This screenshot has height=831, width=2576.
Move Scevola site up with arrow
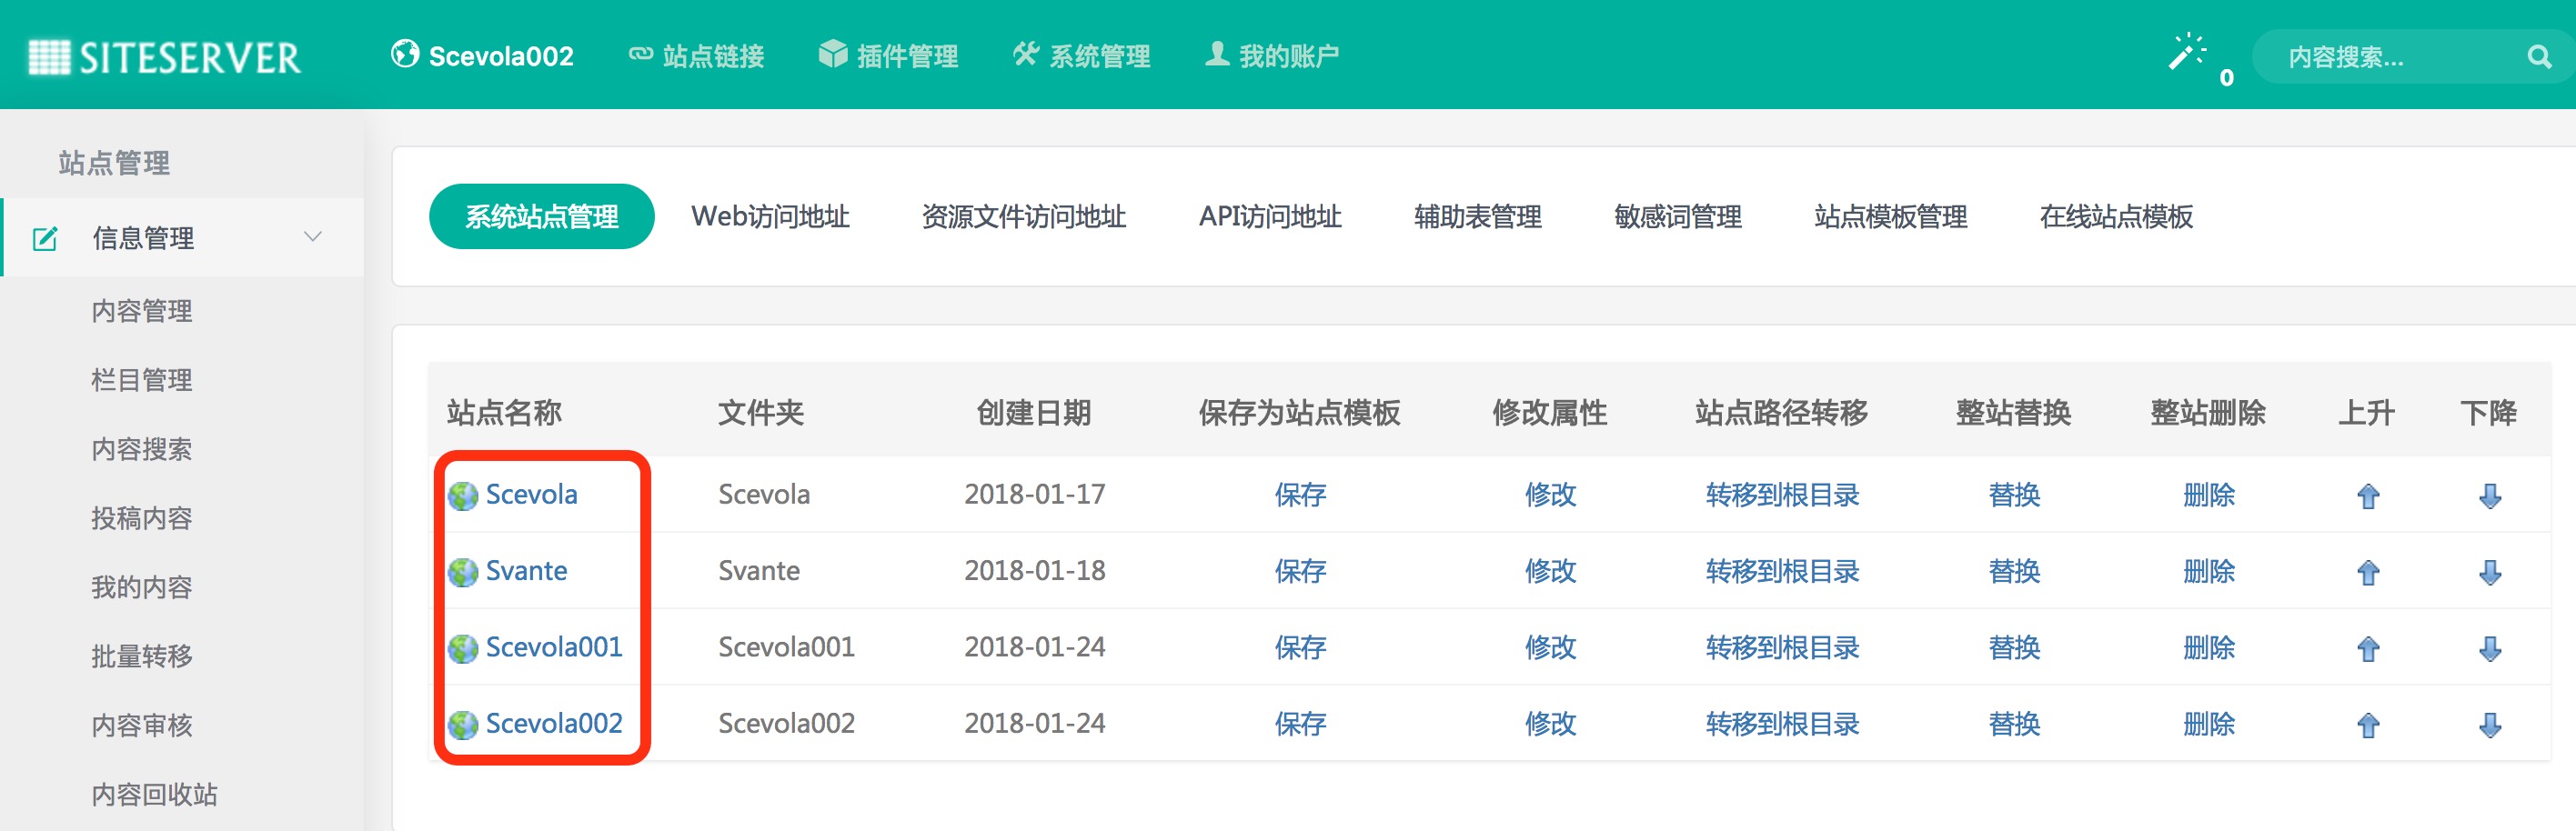[2368, 496]
